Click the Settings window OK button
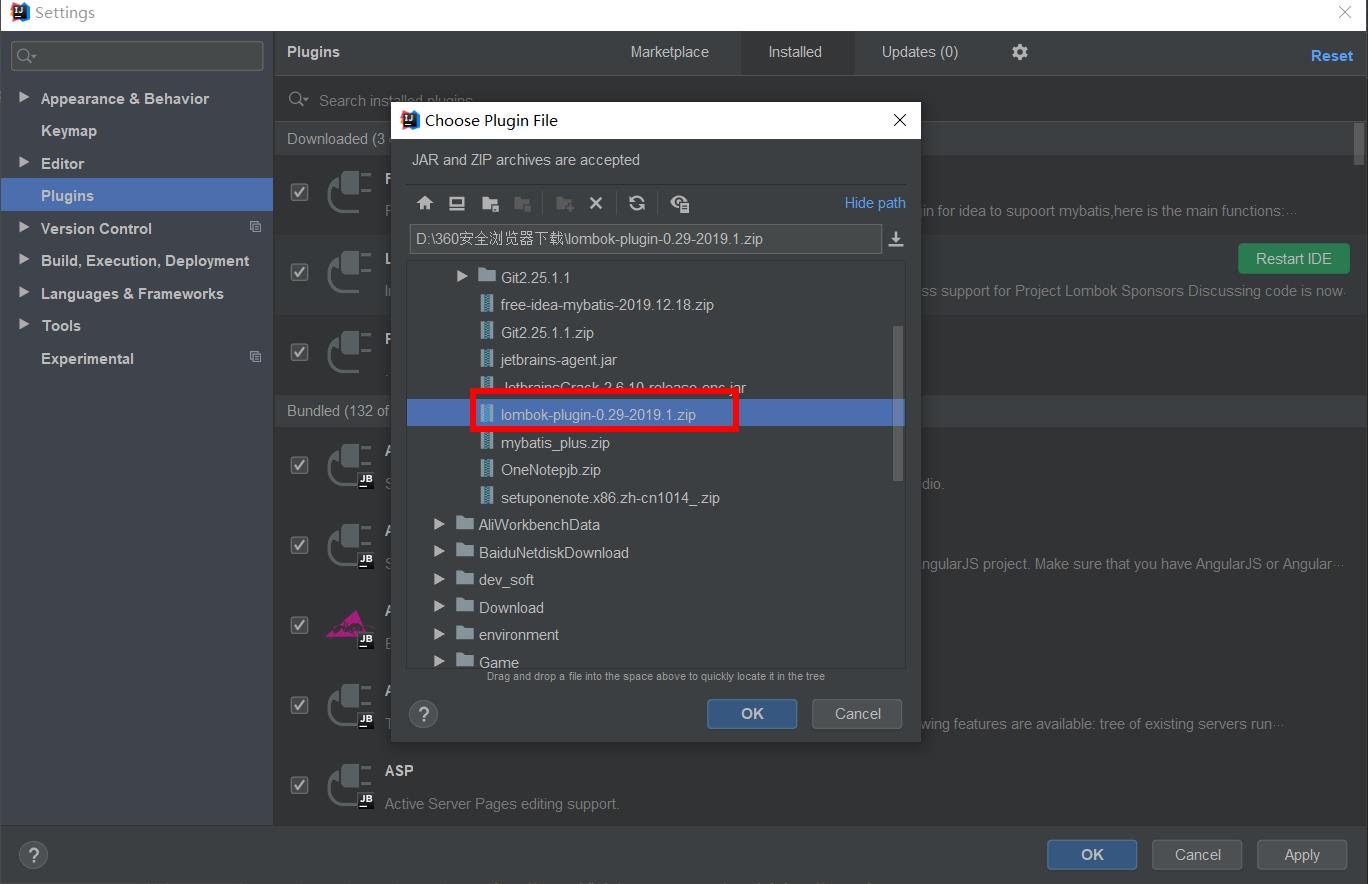Image resolution: width=1368 pixels, height=884 pixels. 1092,855
